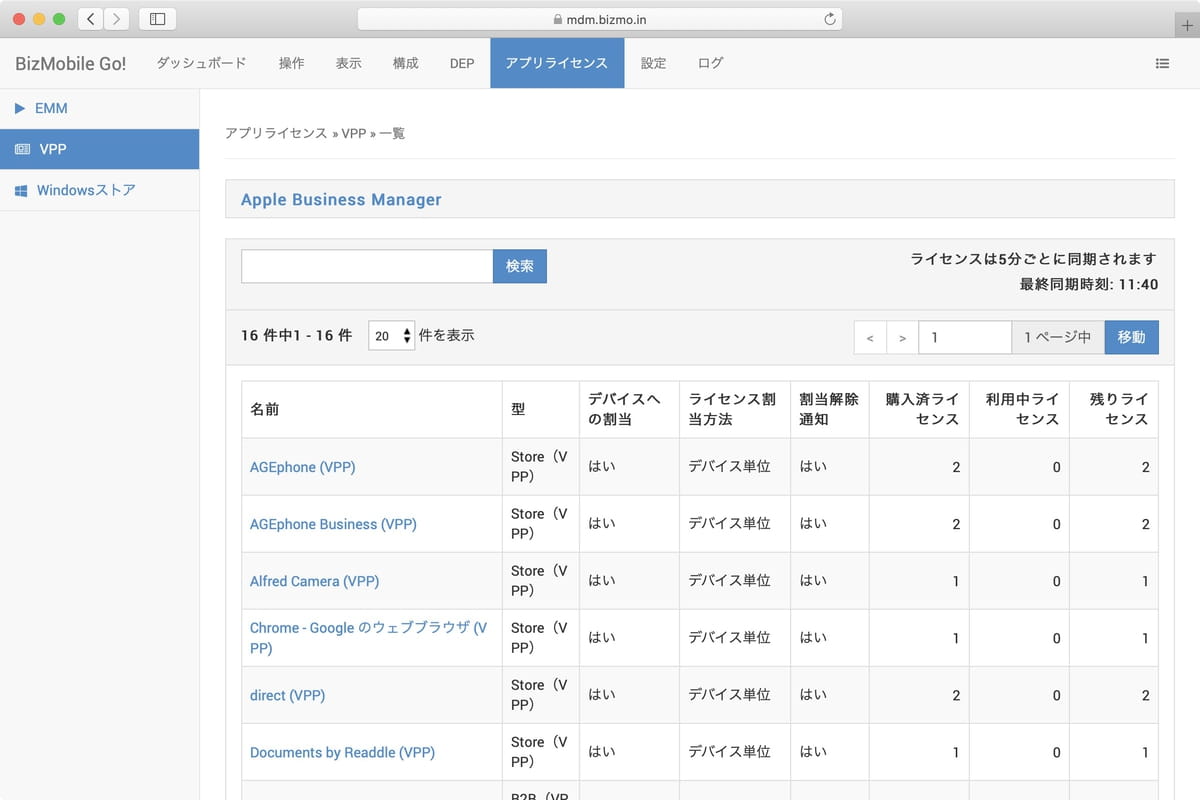Open 表示 menu
This screenshot has width=1200, height=800.
coord(348,63)
